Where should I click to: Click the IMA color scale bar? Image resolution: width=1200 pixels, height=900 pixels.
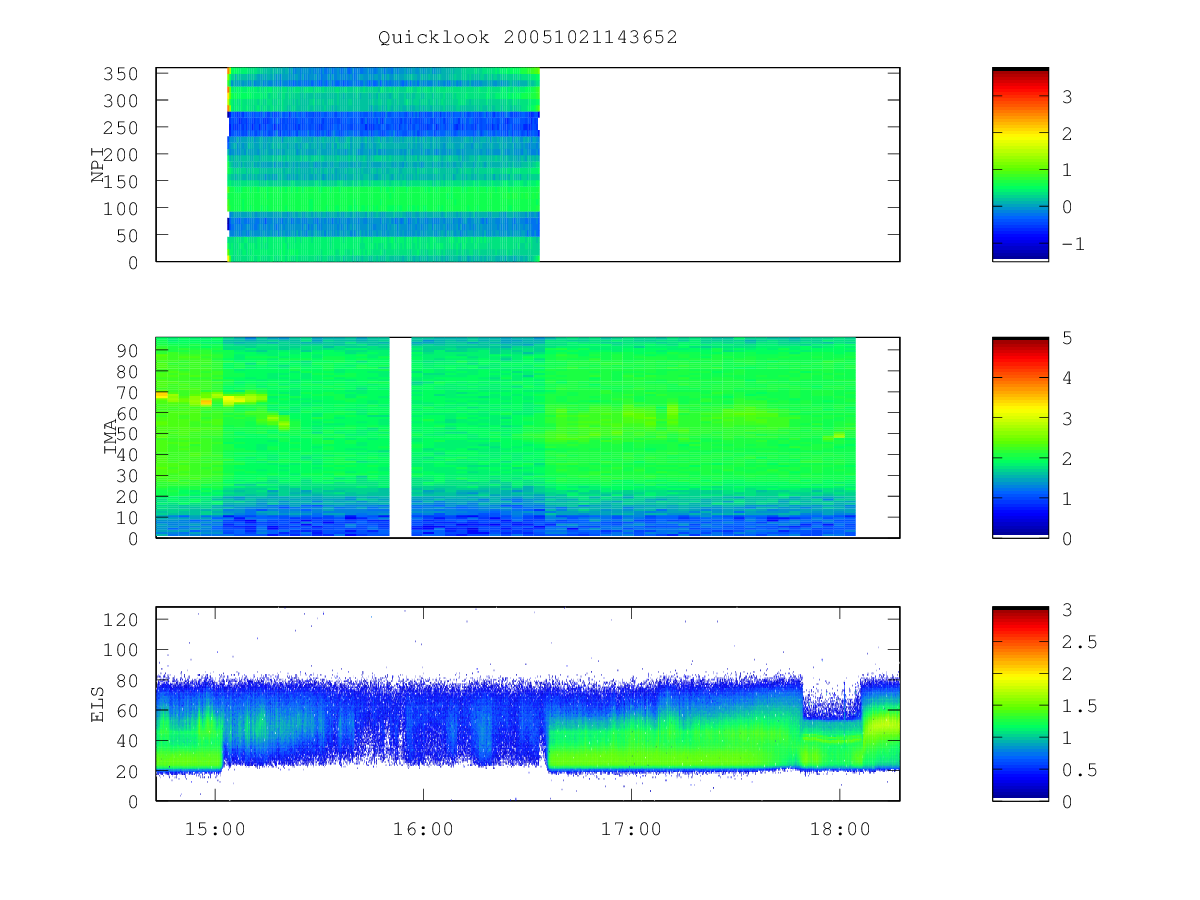1020,437
